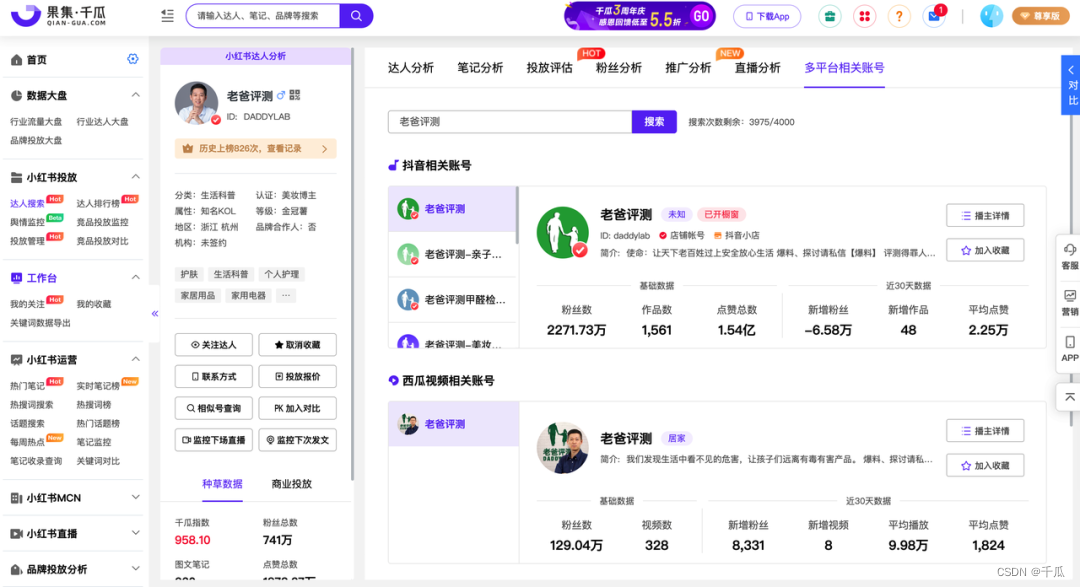Expand hidden tags via the ellipsis chip
The width and height of the screenshot is (1080, 587).
pyautogui.click(x=286, y=296)
